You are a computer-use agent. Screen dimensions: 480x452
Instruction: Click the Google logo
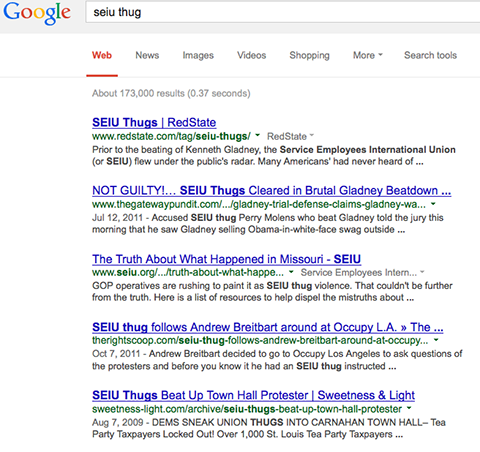37,13
